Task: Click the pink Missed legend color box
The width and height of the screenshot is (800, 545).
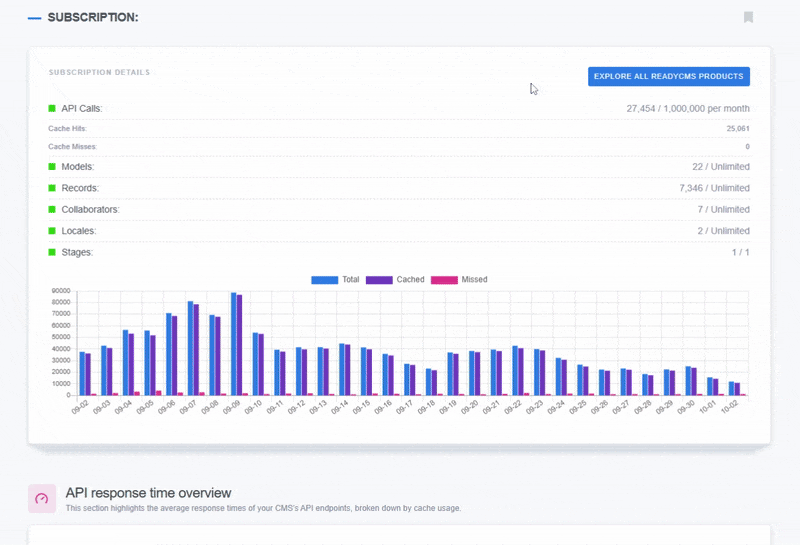Action: 444,279
